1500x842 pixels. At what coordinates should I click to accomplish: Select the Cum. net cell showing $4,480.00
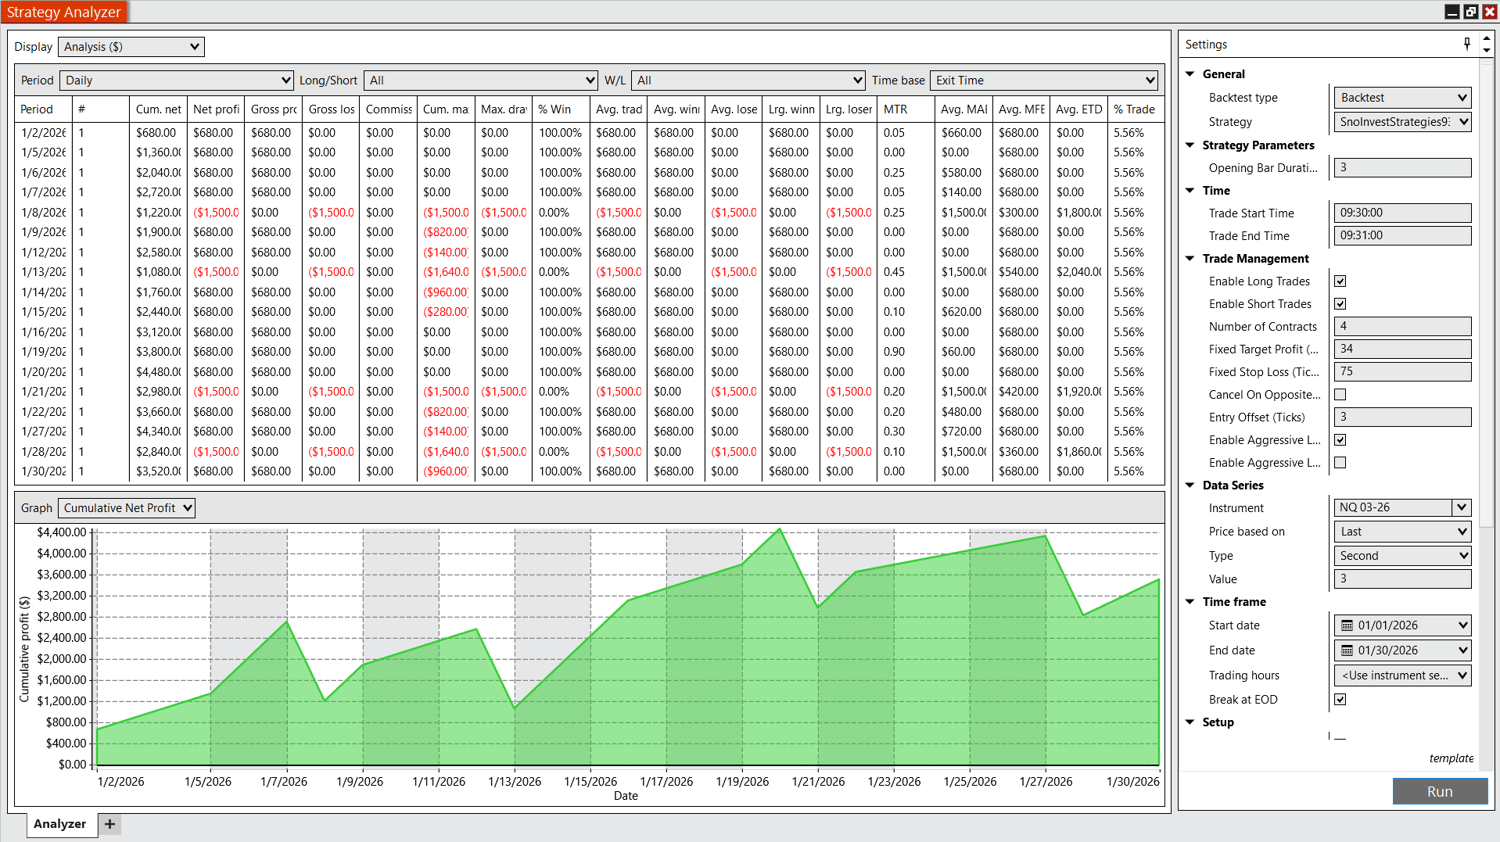tap(158, 372)
